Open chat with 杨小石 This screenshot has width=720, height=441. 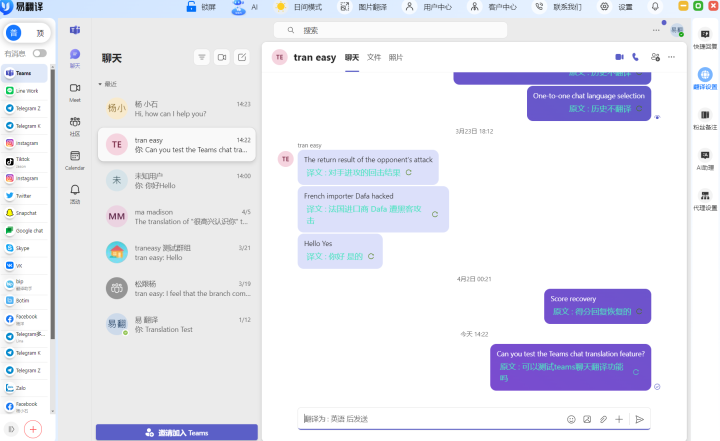[177, 109]
